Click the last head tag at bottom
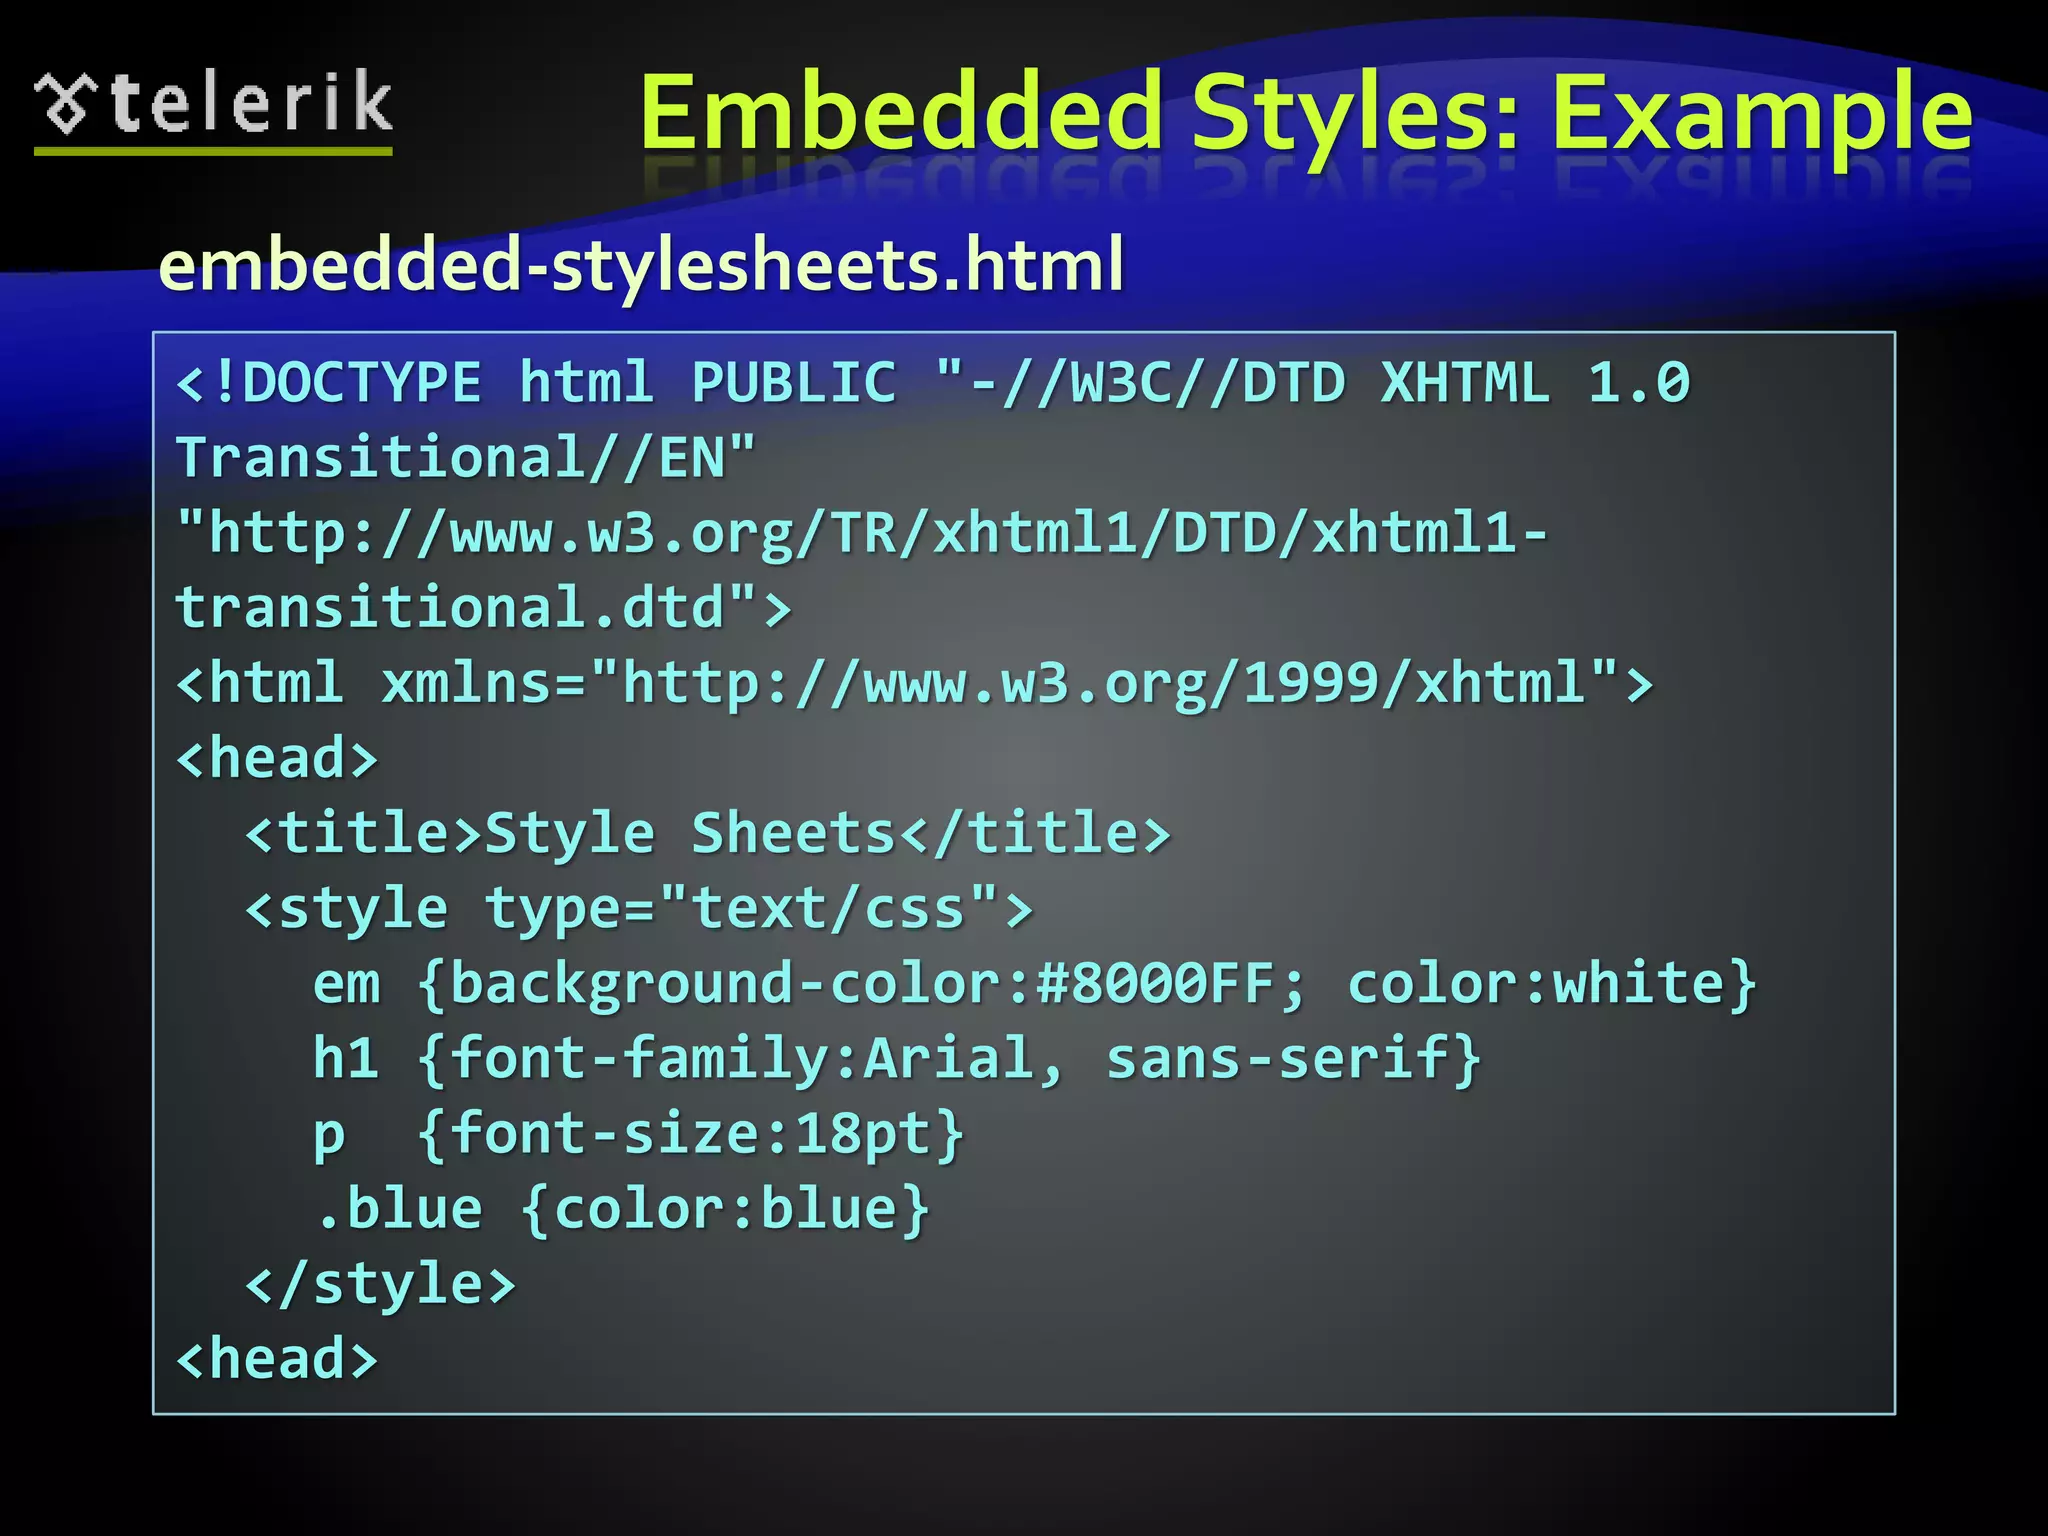Image resolution: width=2048 pixels, height=1536 pixels. tap(277, 1358)
